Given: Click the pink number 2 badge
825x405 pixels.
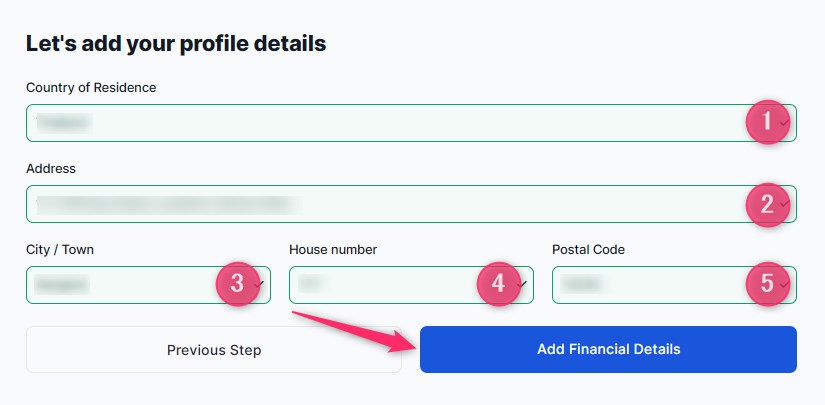Looking at the screenshot, I should [x=767, y=204].
